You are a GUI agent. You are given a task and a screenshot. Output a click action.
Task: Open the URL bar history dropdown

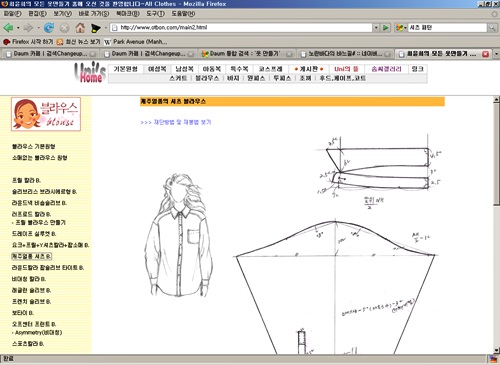tap(376, 28)
